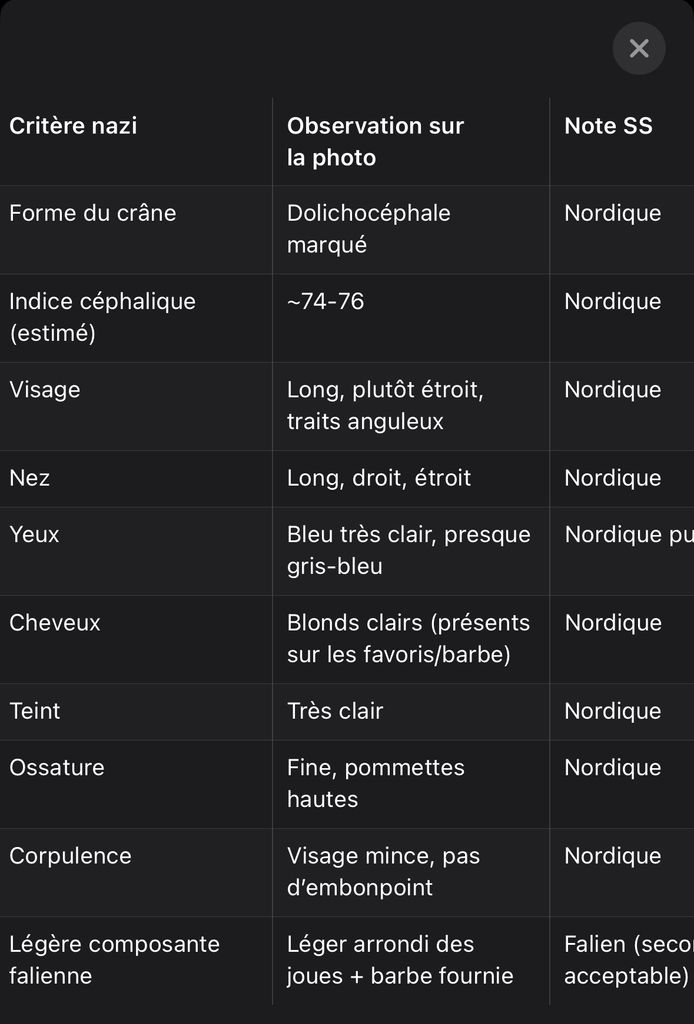Select the "Yeux" row label
694x1024 pixels.
[35, 534]
